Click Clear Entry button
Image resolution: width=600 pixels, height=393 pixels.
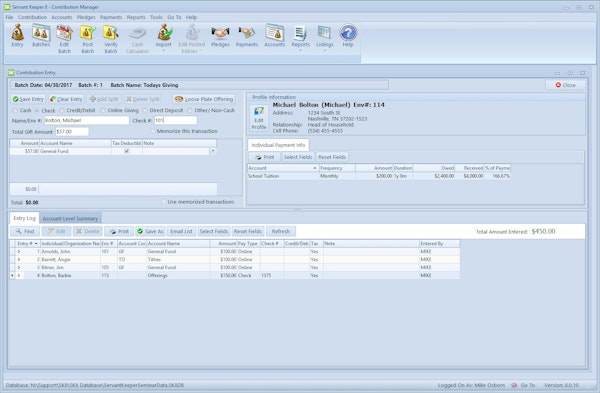coord(66,99)
